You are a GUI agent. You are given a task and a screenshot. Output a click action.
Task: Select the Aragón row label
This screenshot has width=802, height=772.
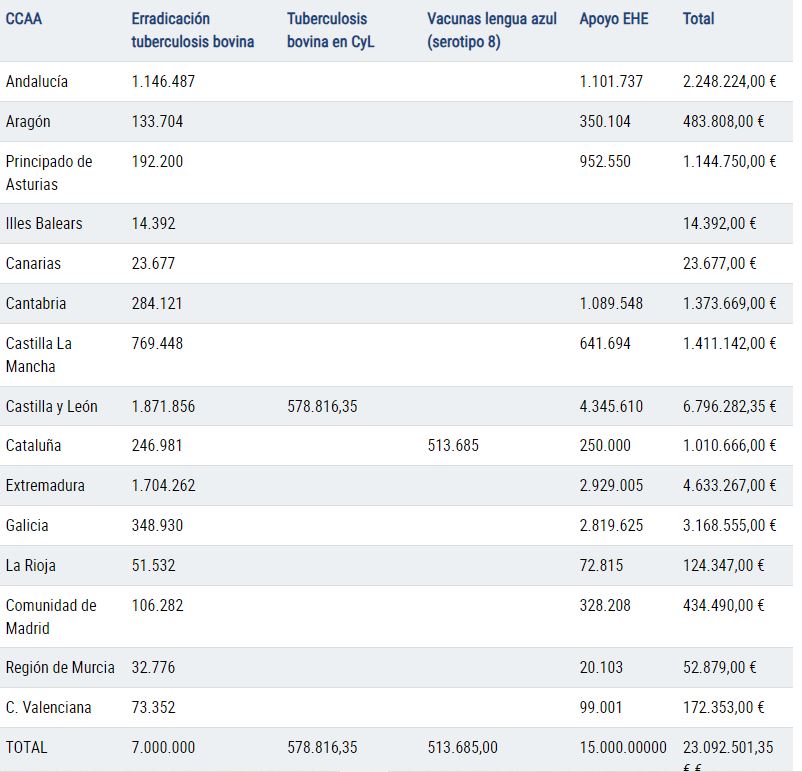28,122
